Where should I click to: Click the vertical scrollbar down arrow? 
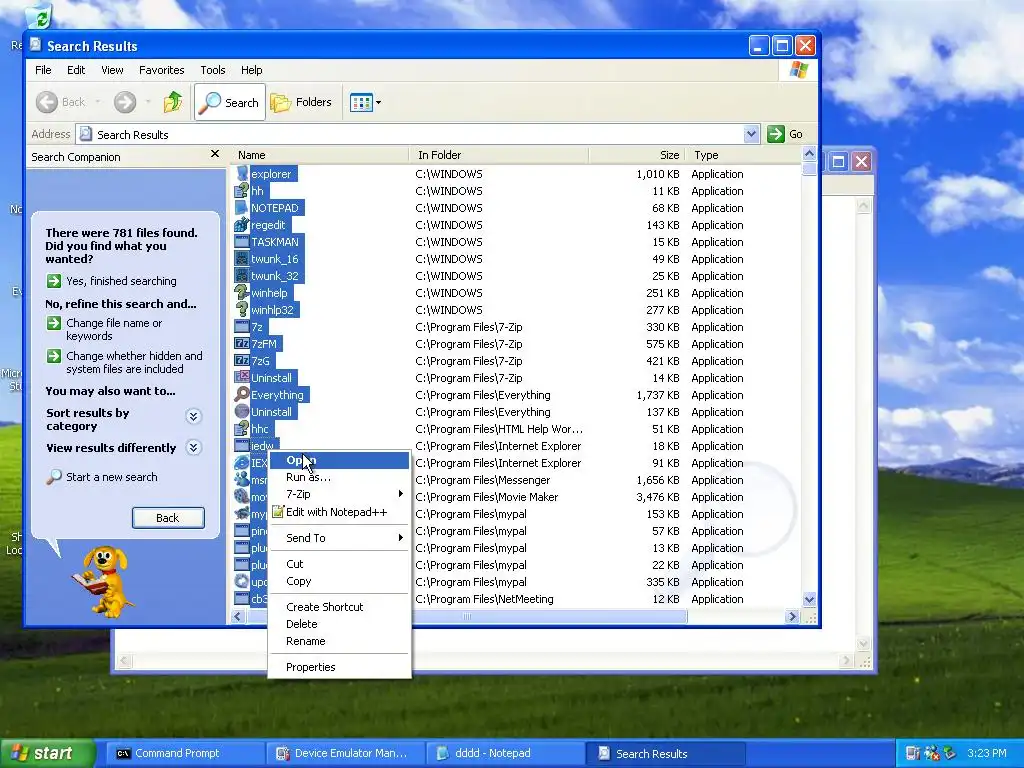click(x=809, y=599)
